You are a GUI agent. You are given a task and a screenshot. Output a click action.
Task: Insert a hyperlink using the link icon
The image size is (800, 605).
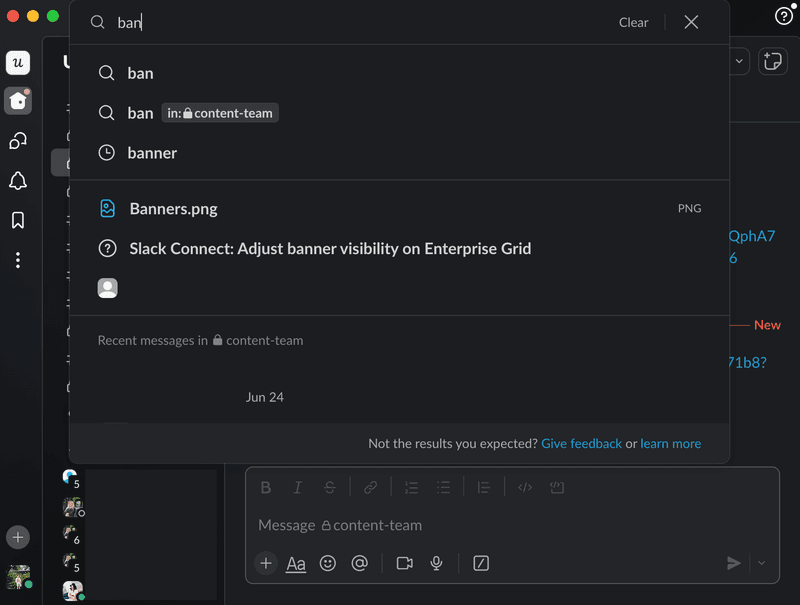point(370,487)
